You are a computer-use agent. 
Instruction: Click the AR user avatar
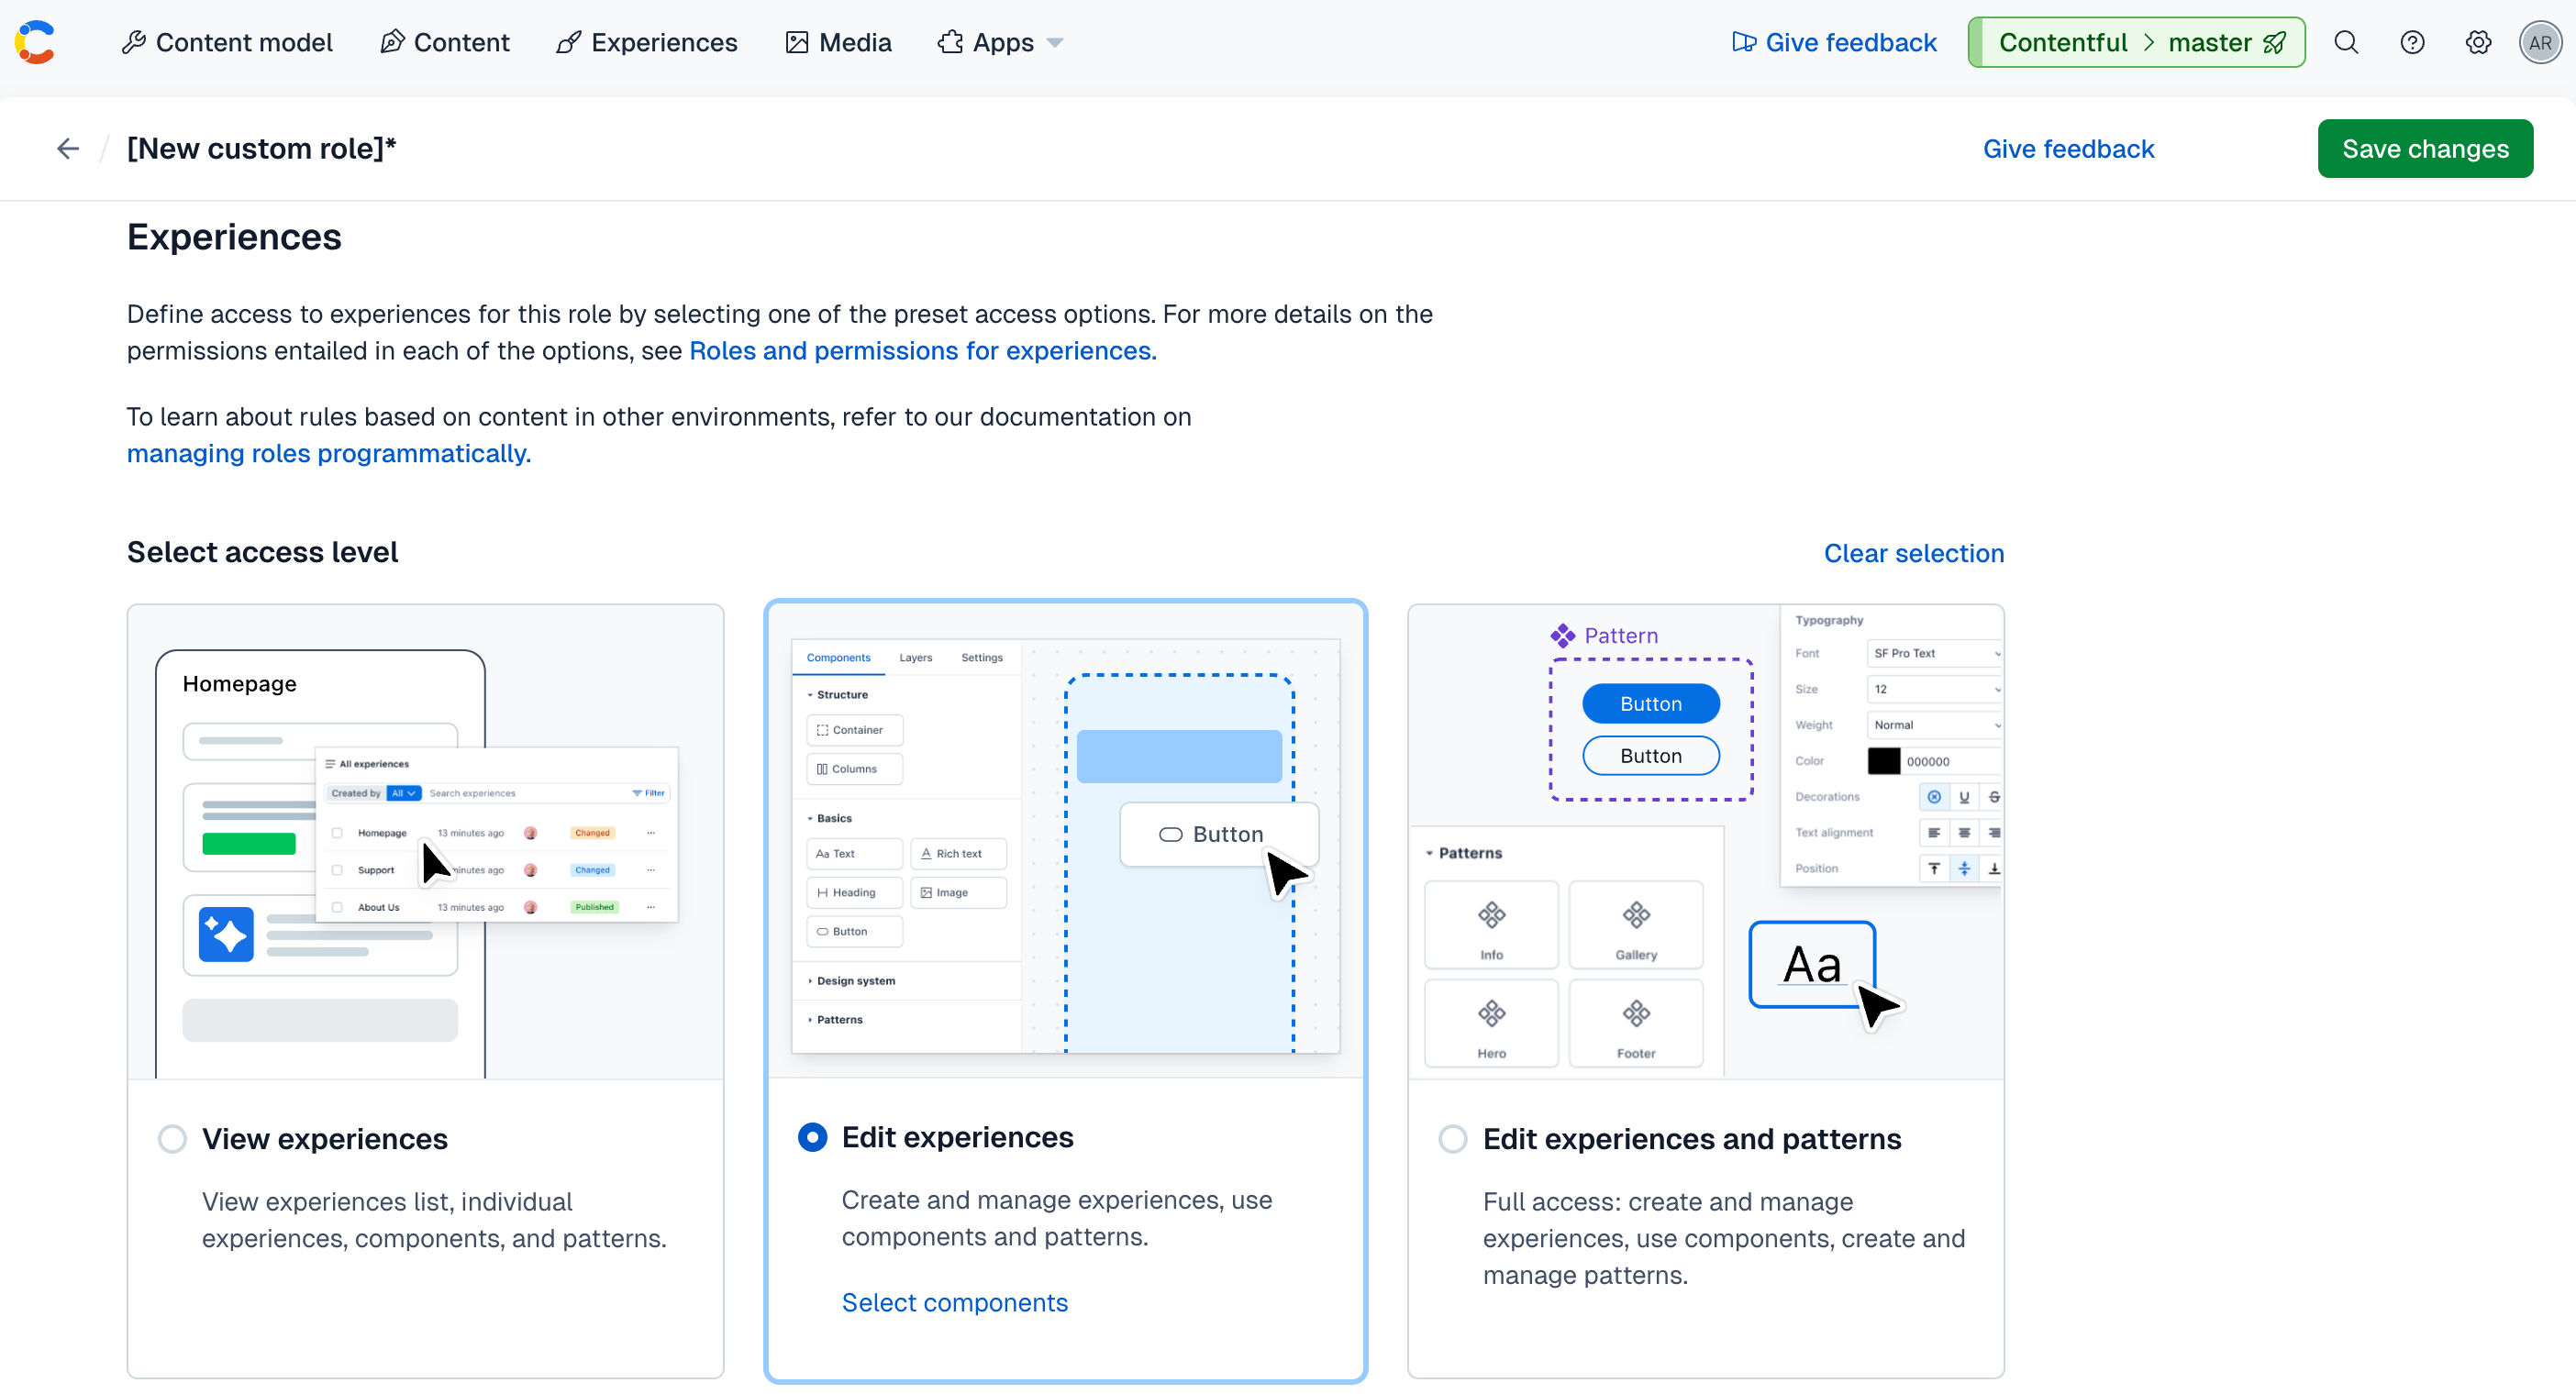click(2540, 42)
